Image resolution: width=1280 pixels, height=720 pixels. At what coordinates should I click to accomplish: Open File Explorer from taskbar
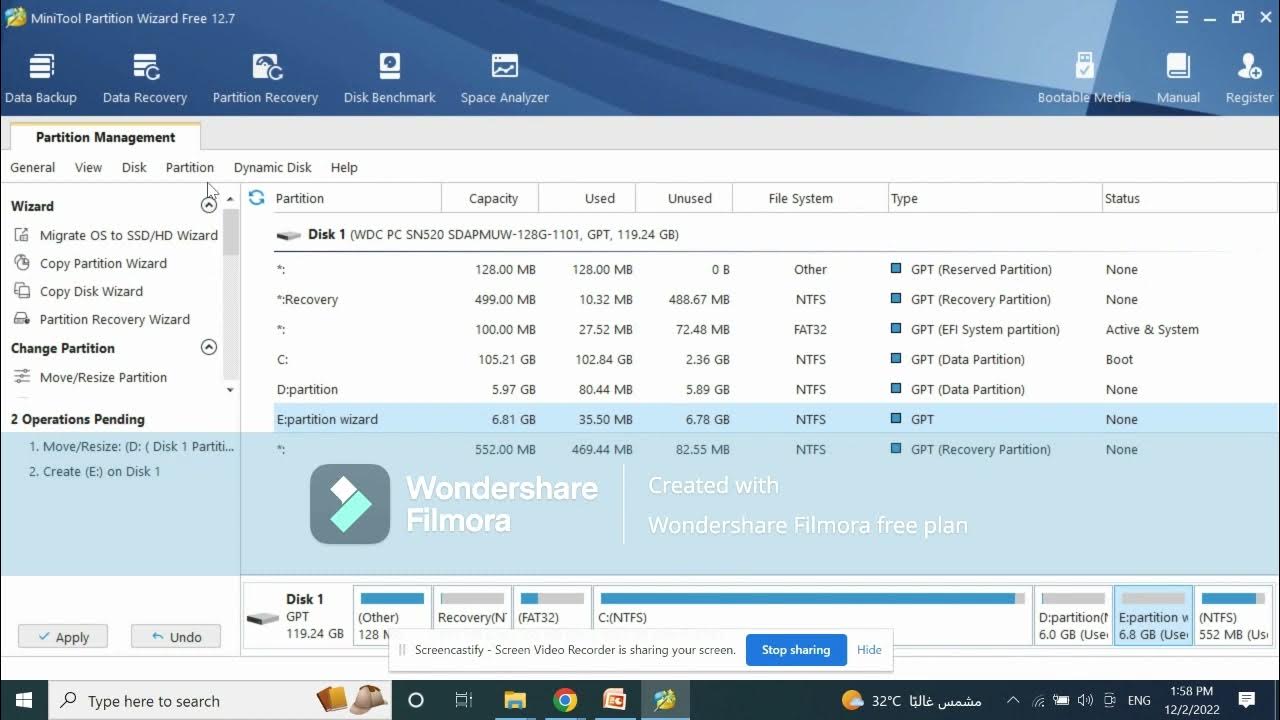point(515,700)
